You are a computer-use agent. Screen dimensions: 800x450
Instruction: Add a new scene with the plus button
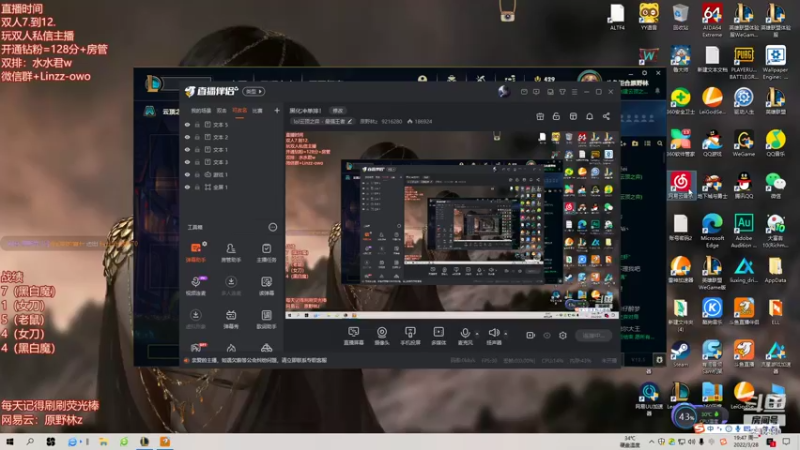click(277, 110)
